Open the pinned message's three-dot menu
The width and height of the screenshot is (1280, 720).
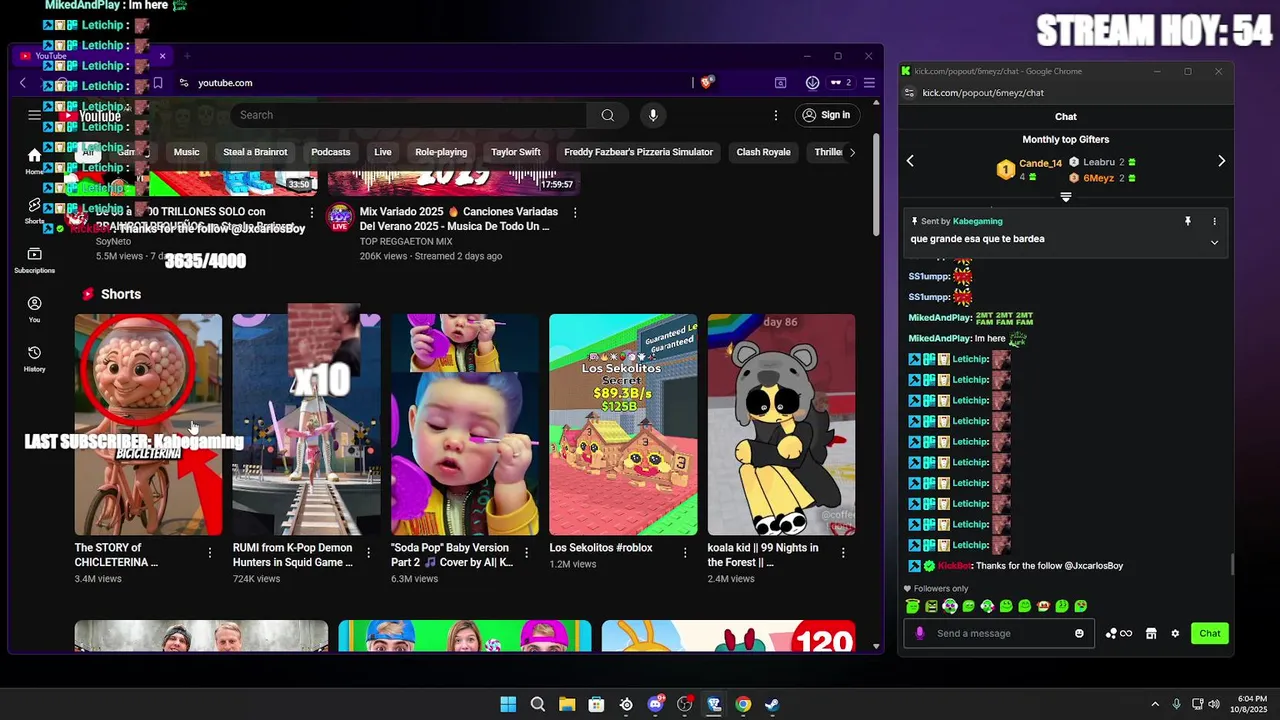tap(1215, 221)
